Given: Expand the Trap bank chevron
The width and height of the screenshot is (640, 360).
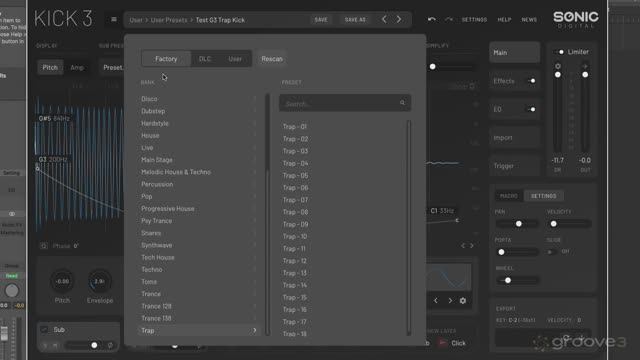Looking at the screenshot, I should point(255,330).
